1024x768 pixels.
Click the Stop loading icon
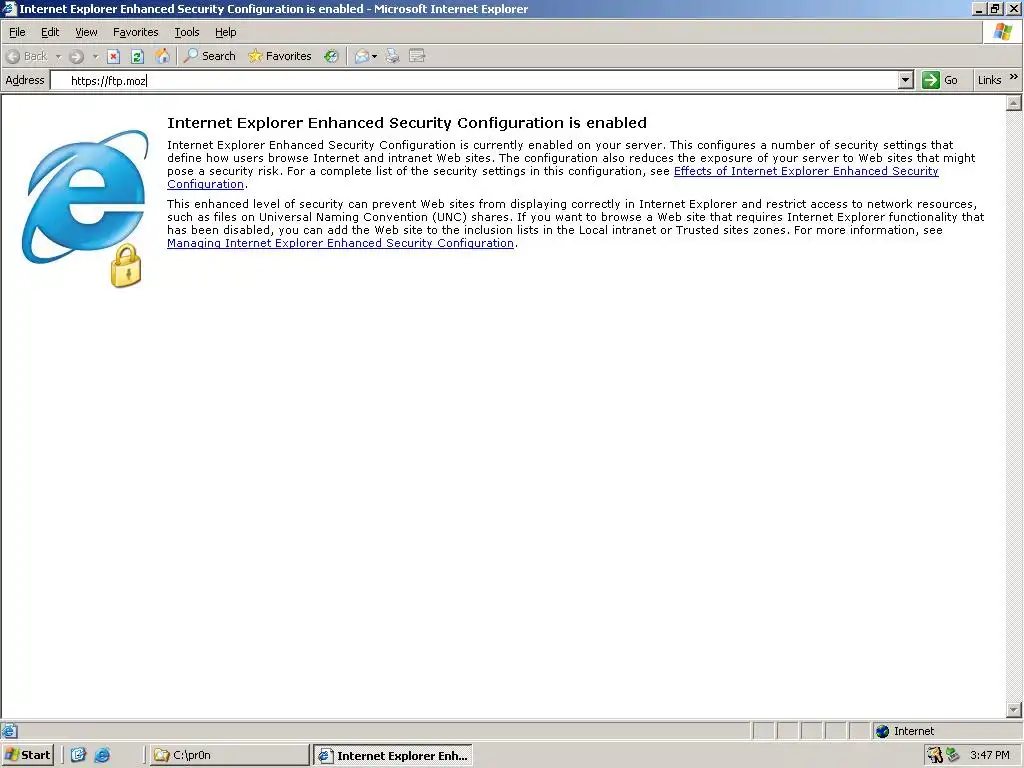tap(114, 56)
